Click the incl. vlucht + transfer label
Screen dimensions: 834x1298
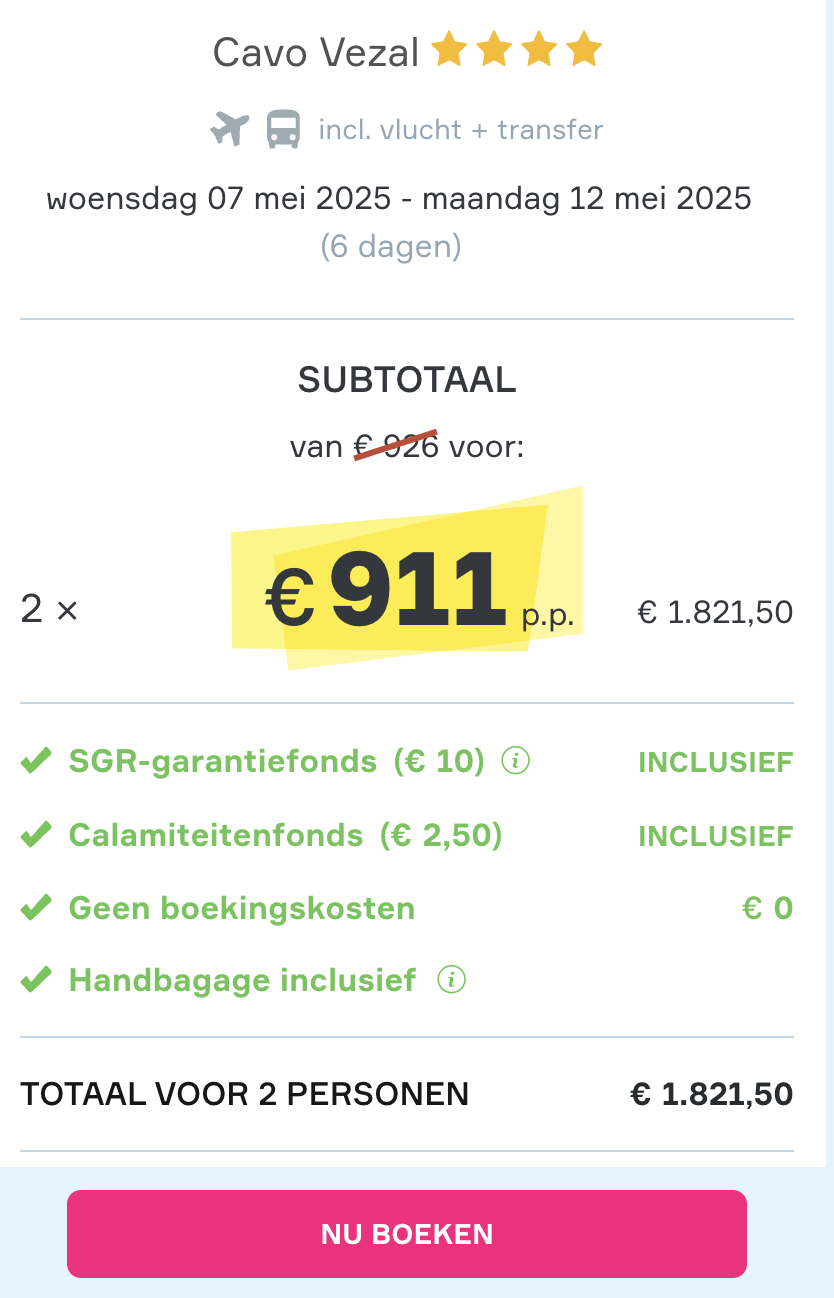tap(460, 130)
